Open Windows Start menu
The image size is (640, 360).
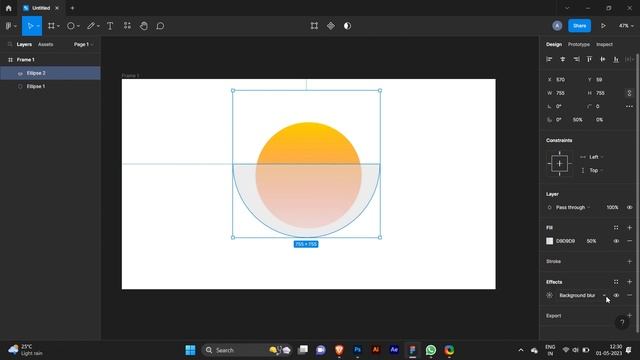tap(190, 350)
